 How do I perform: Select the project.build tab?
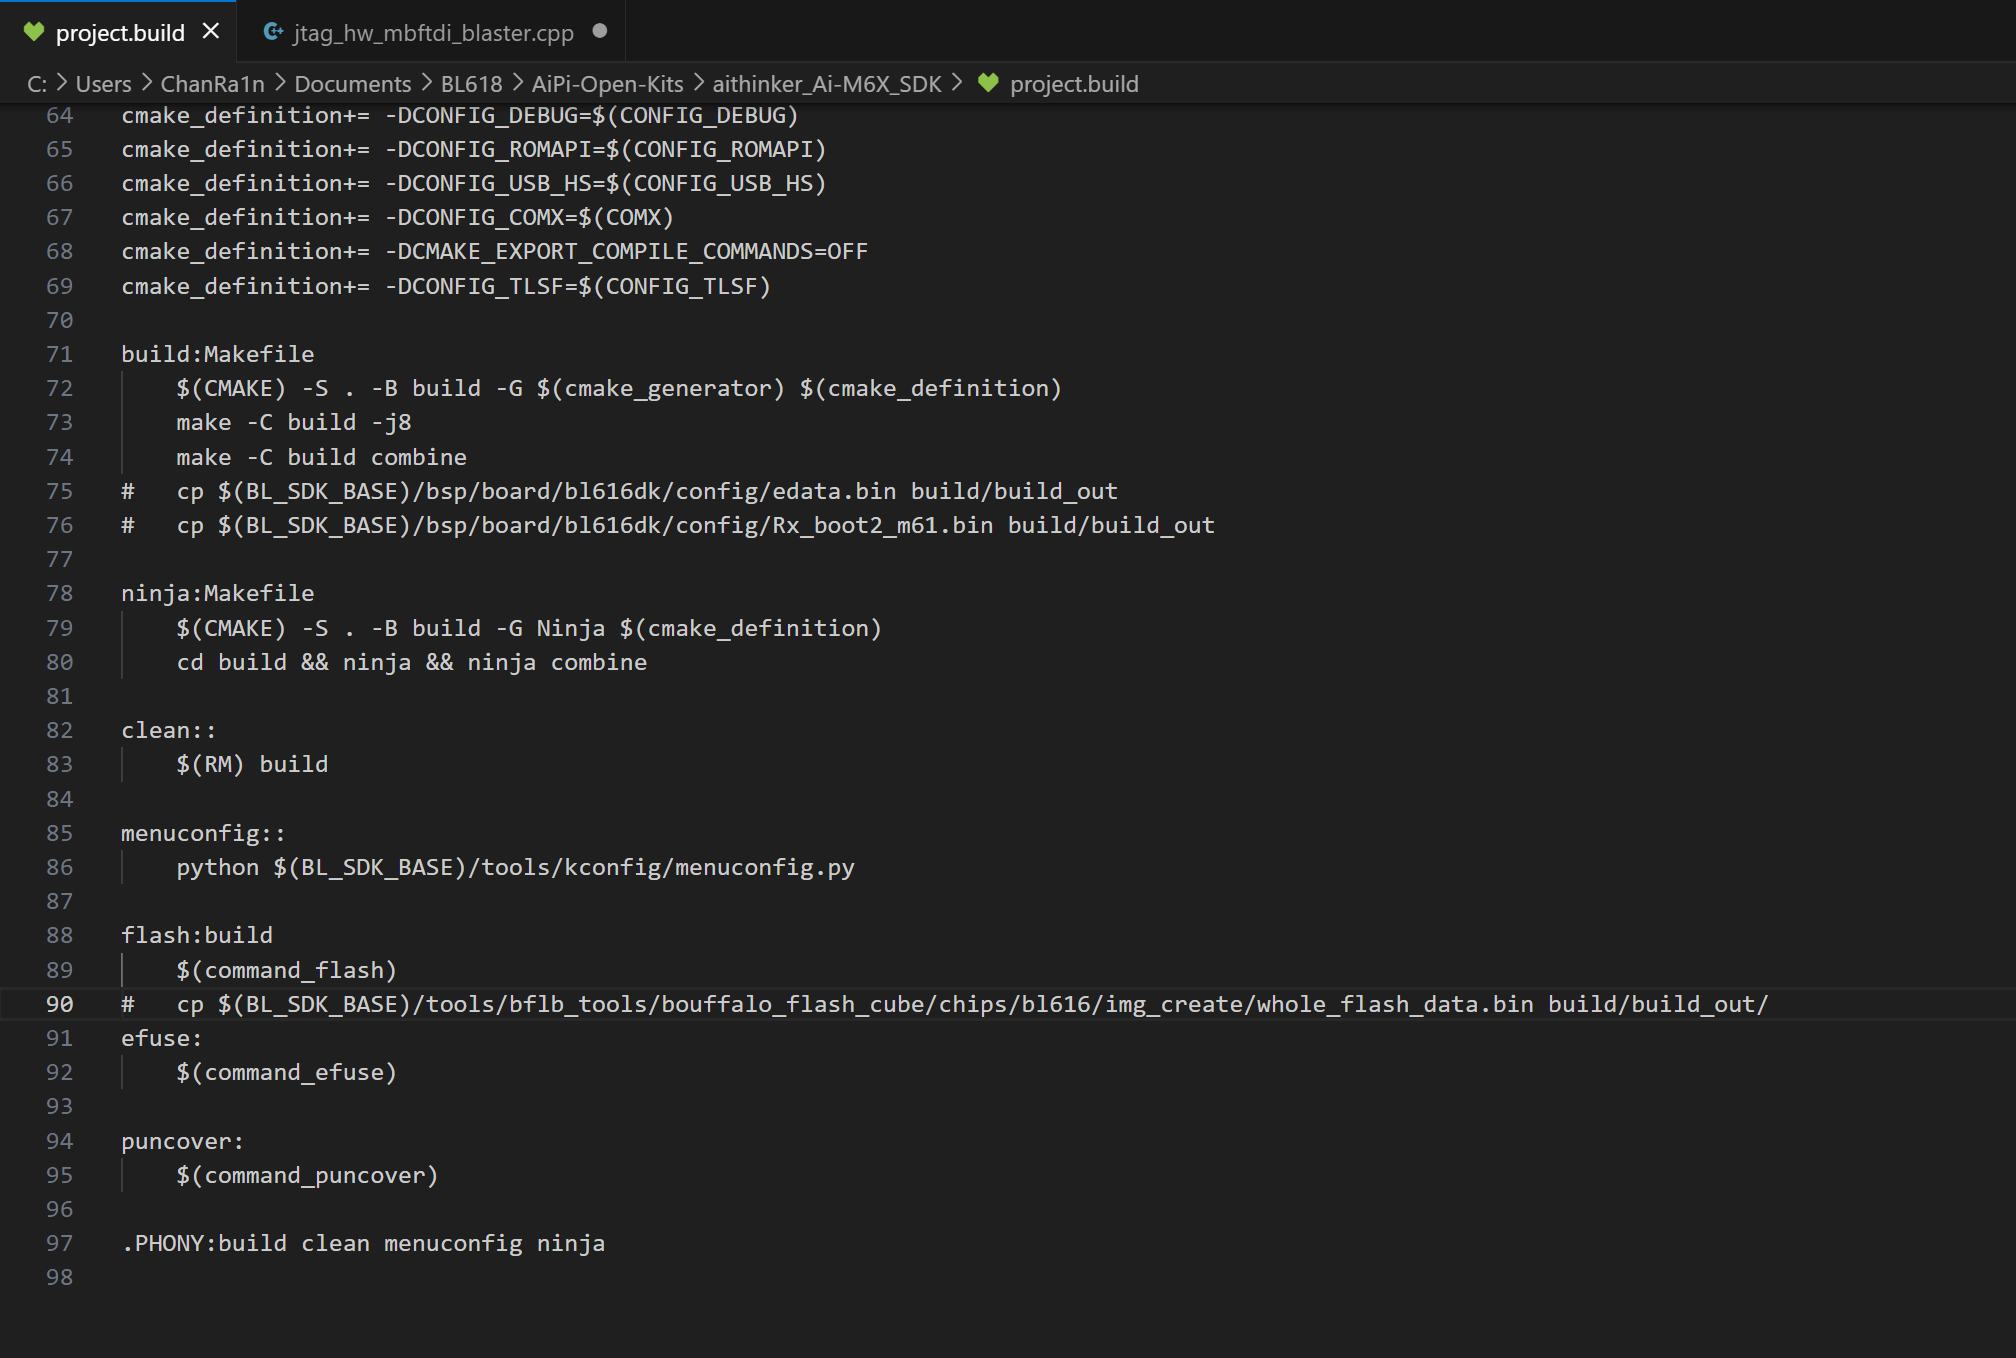pyautogui.click(x=118, y=32)
